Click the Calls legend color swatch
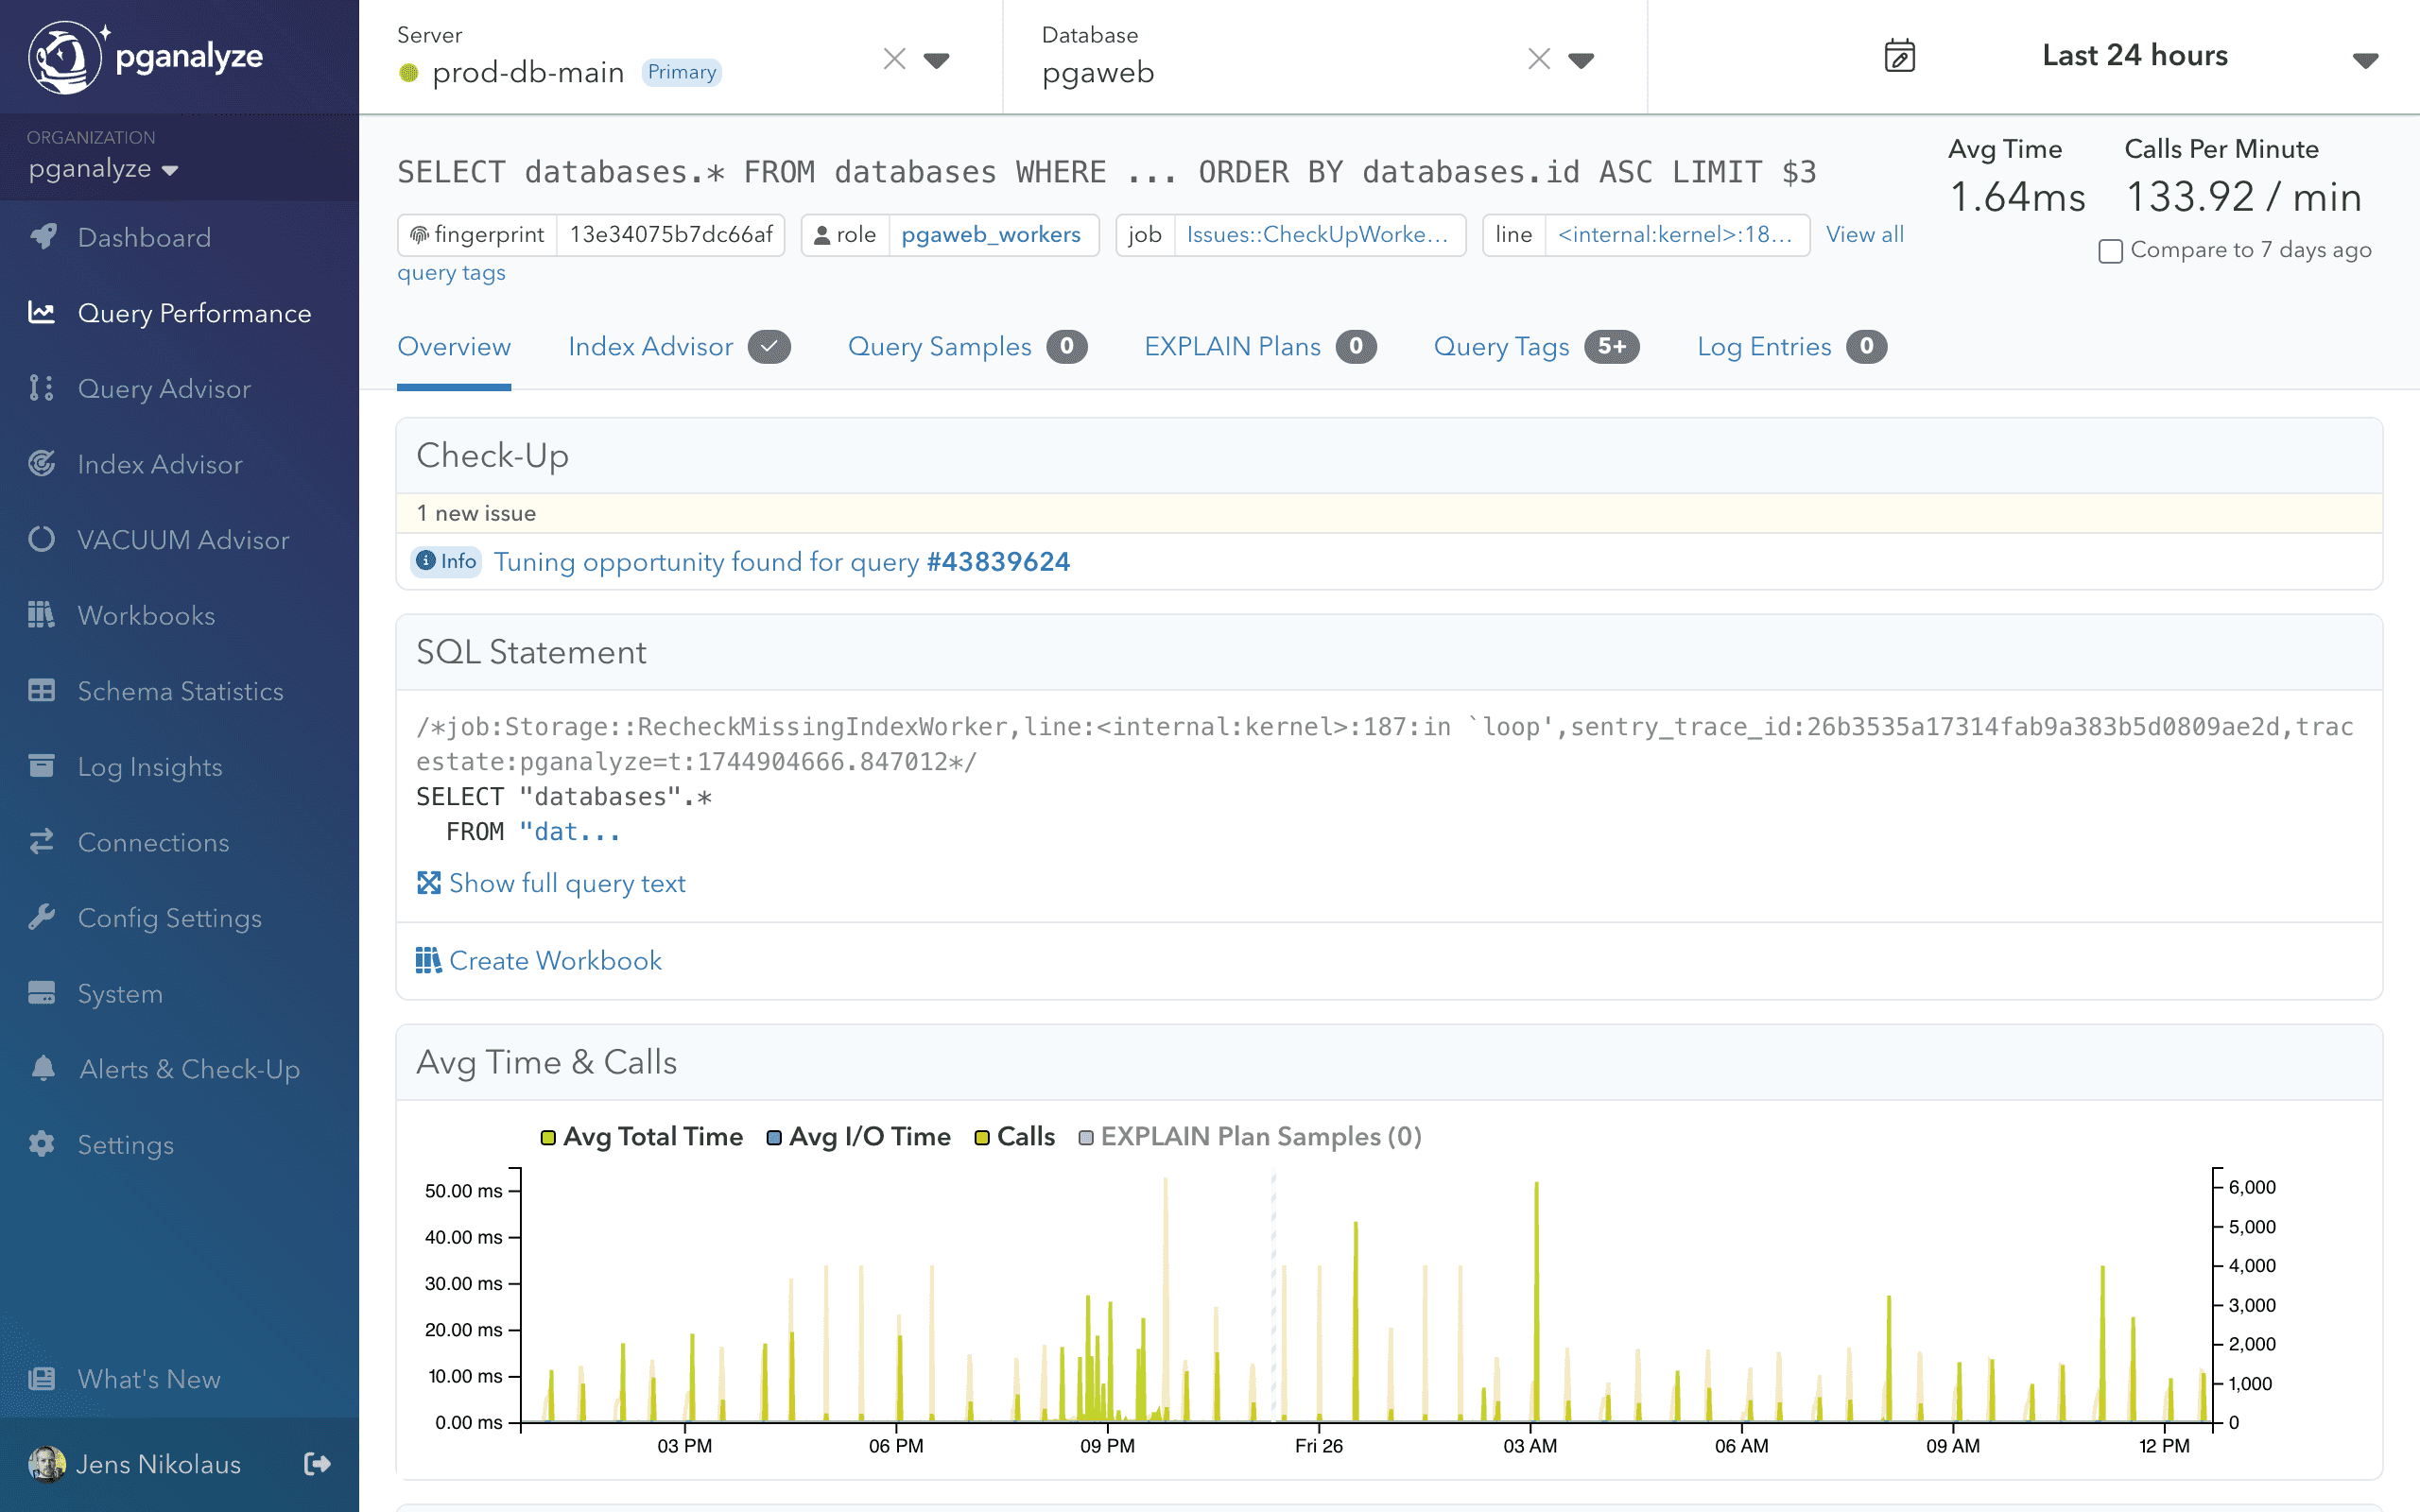 pos(982,1138)
